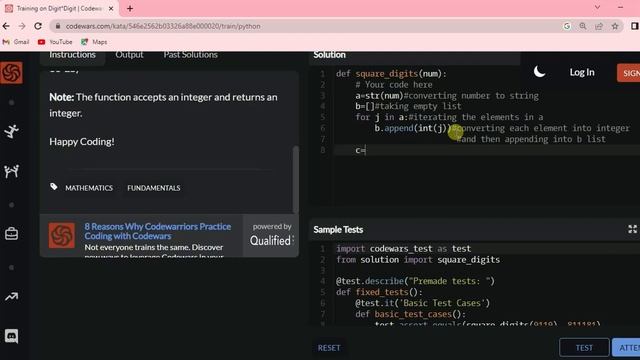This screenshot has width=640, height=360.
Task: Click the b.append(int(j)) code line
Action: coord(502,128)
